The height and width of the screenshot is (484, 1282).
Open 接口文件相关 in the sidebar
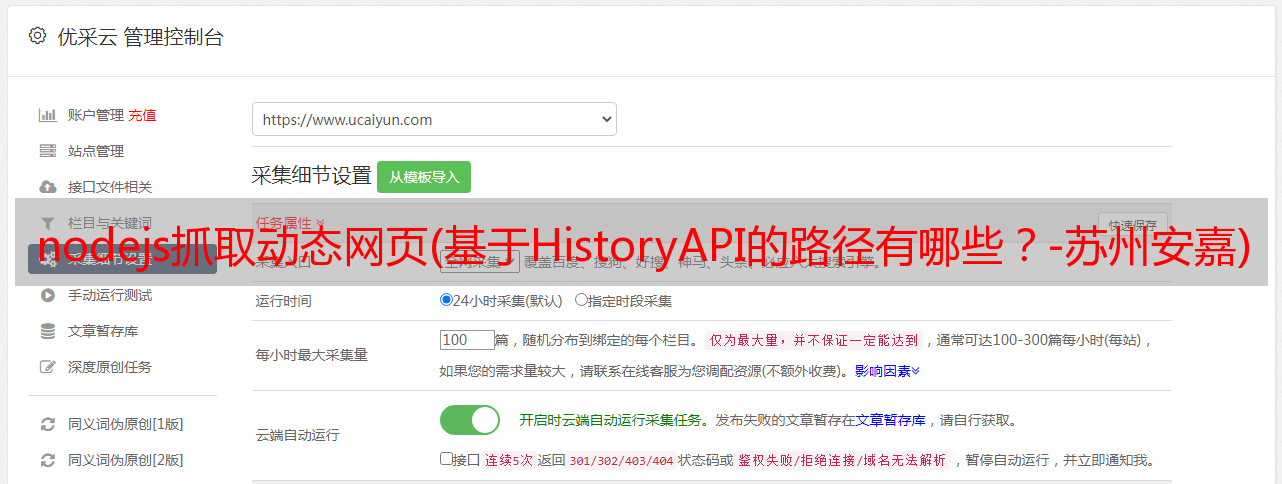[110, 187]
